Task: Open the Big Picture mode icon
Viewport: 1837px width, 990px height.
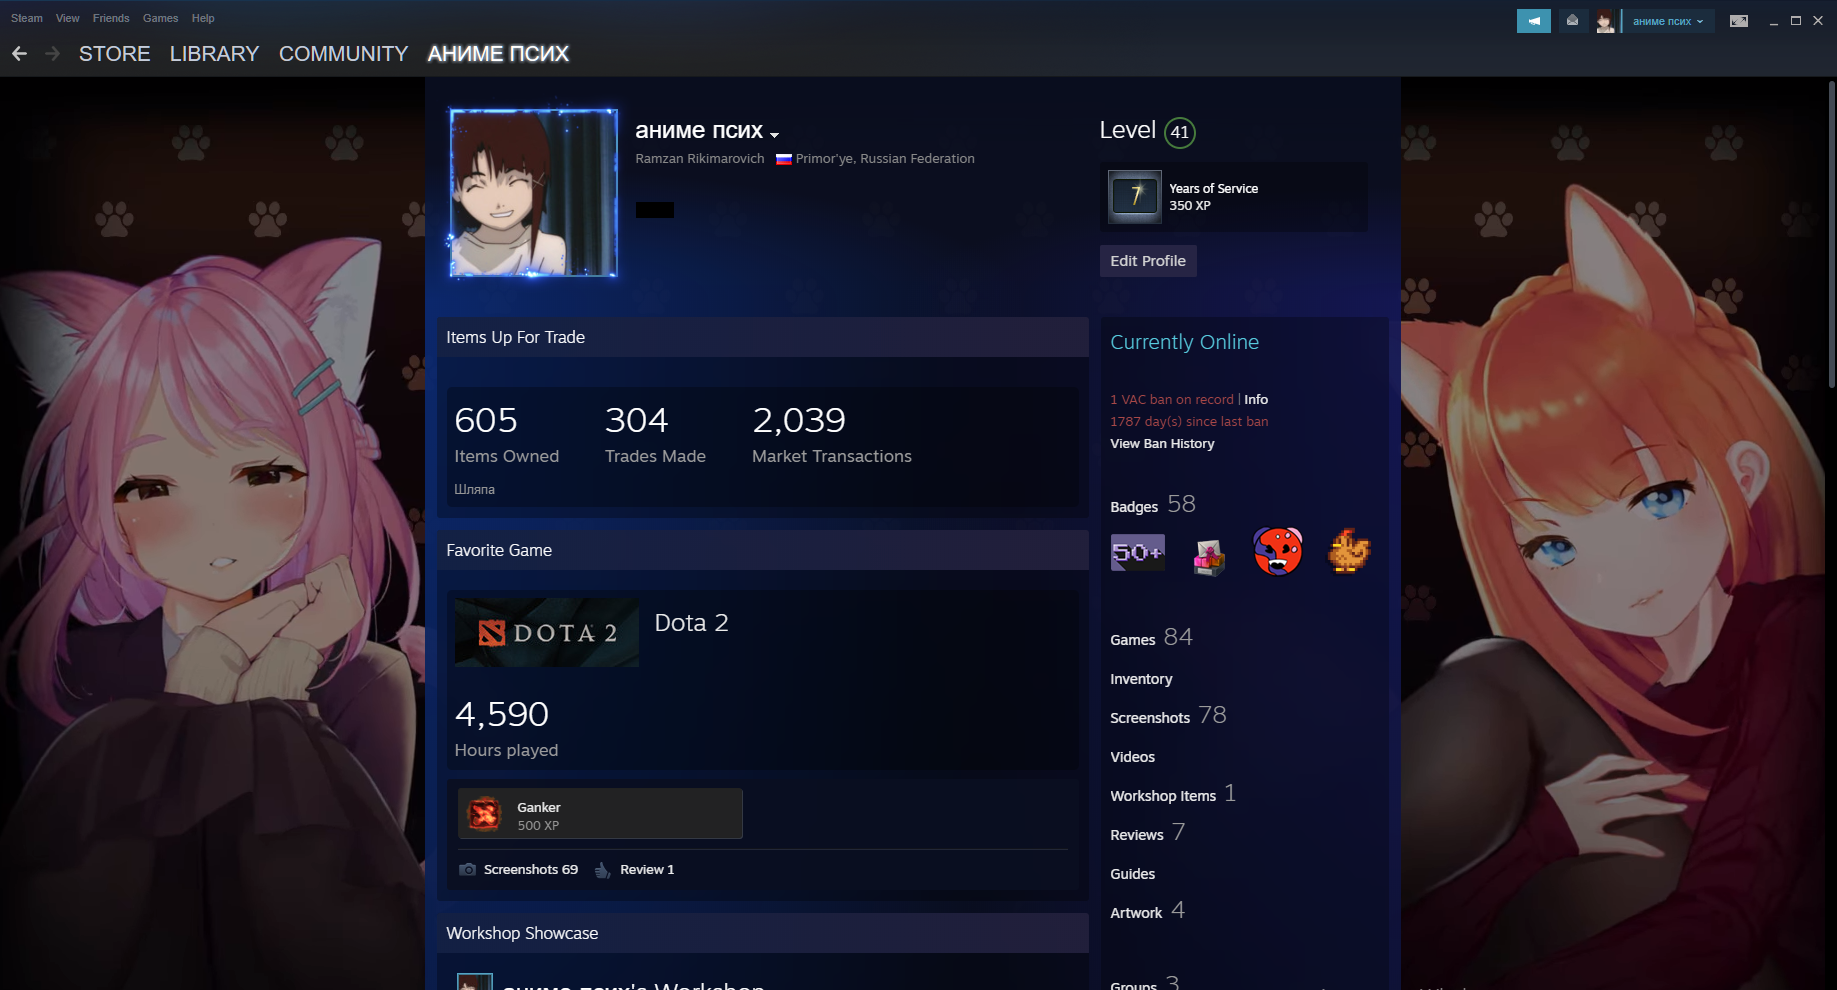Action: (x=1739, y=21)
